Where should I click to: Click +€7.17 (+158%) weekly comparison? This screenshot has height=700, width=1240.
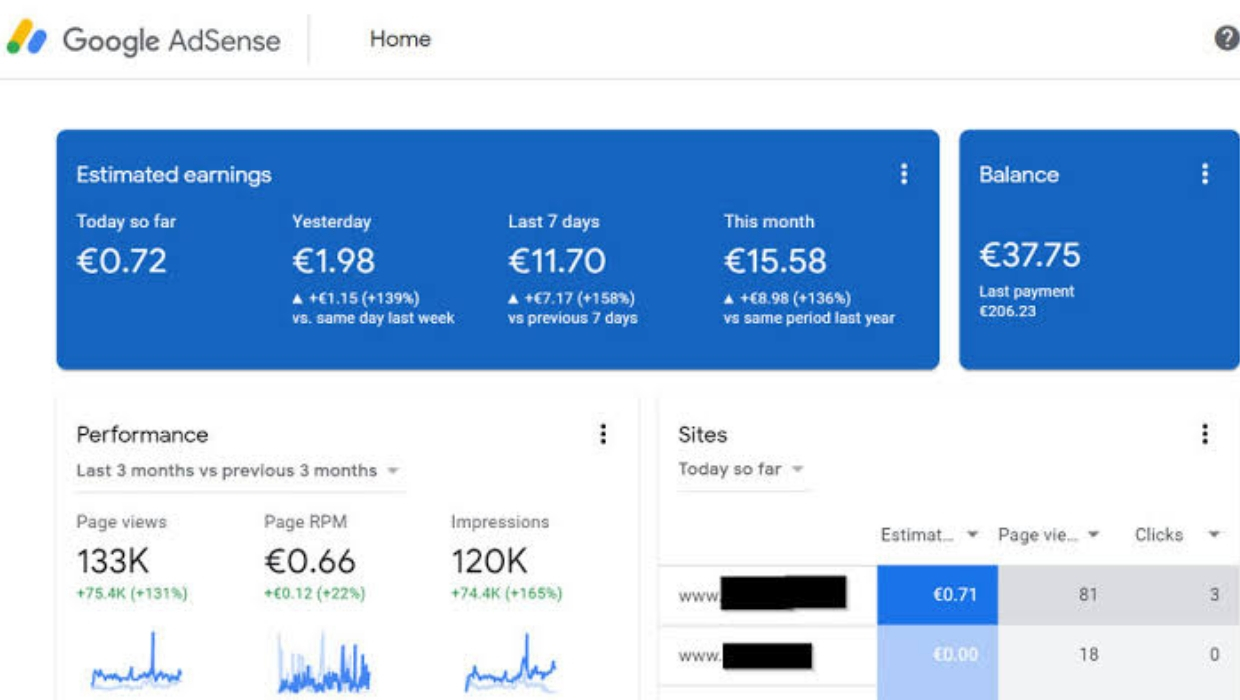[572, 298]
